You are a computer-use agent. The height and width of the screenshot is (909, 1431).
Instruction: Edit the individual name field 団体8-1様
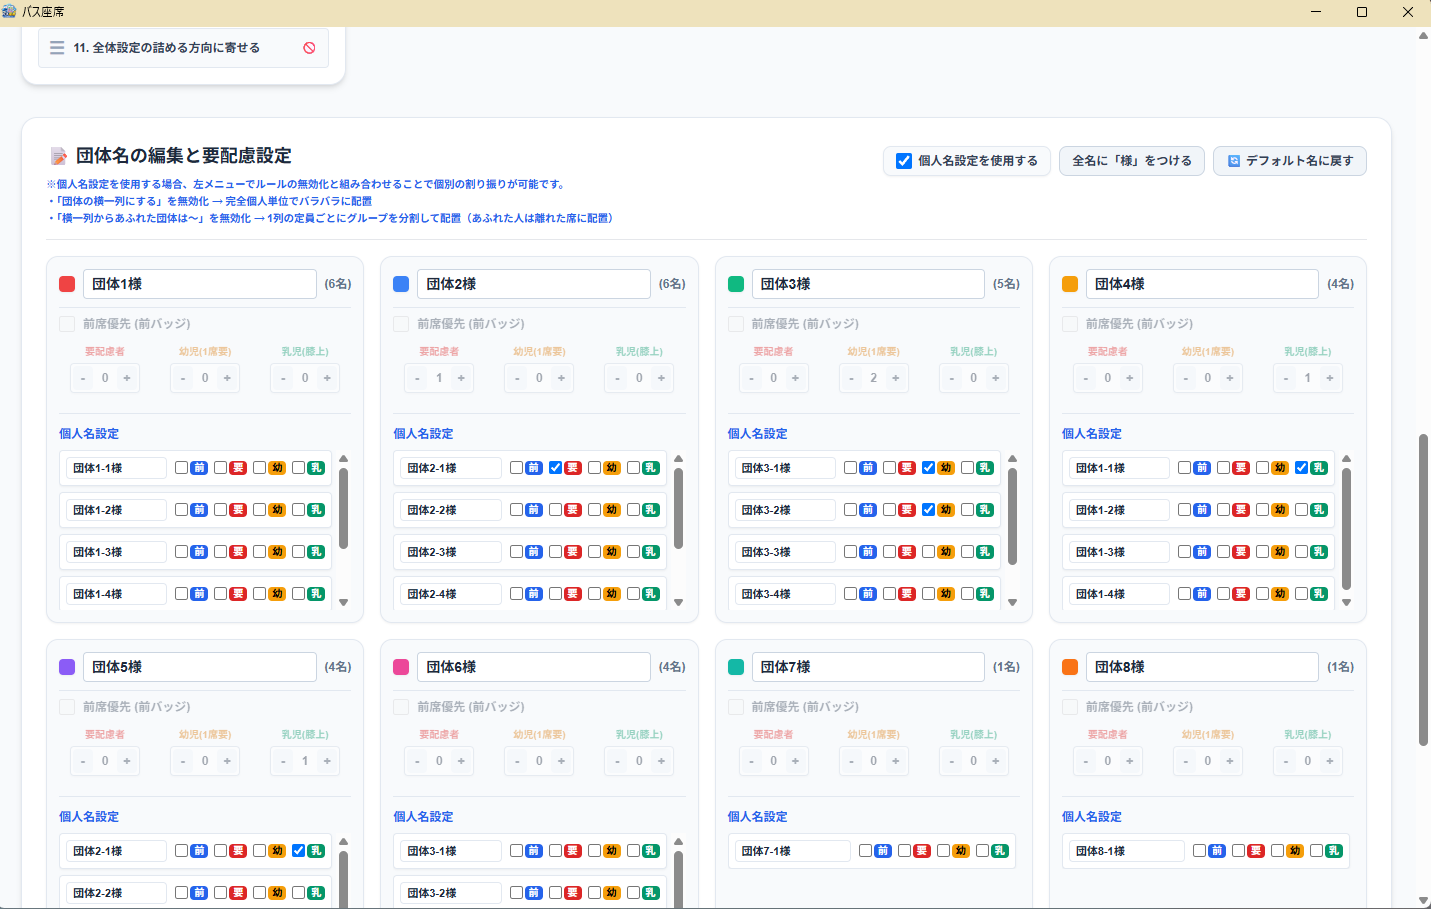1127,851
